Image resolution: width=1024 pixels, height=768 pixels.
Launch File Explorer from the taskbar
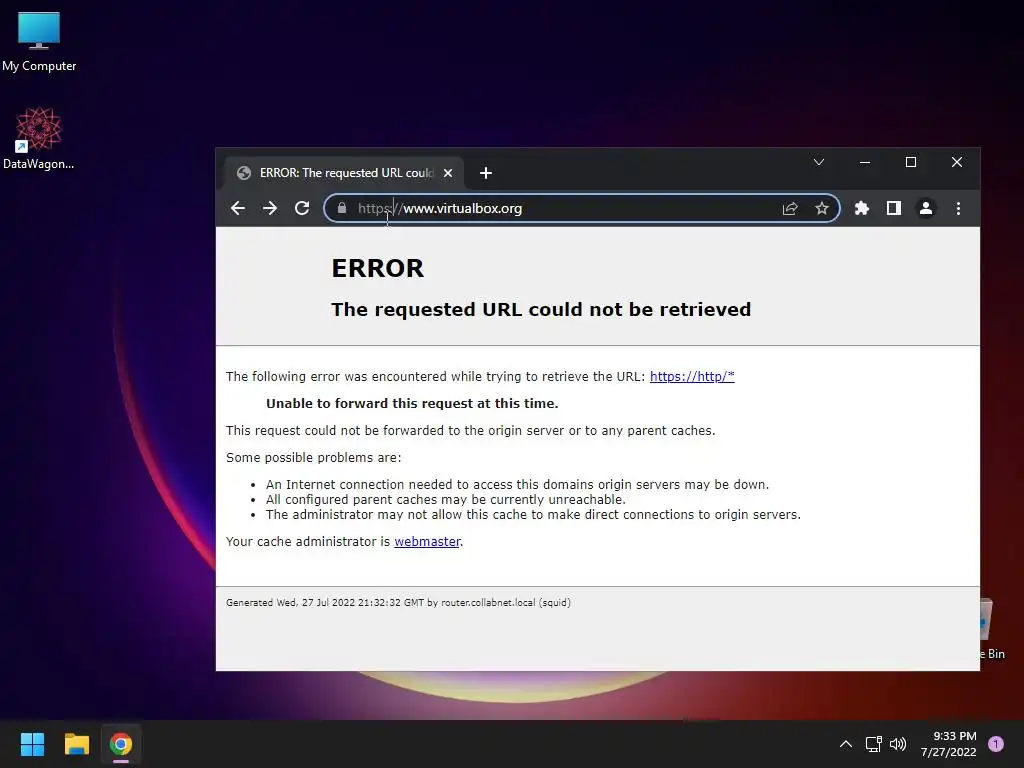click(x=77, y=744)
